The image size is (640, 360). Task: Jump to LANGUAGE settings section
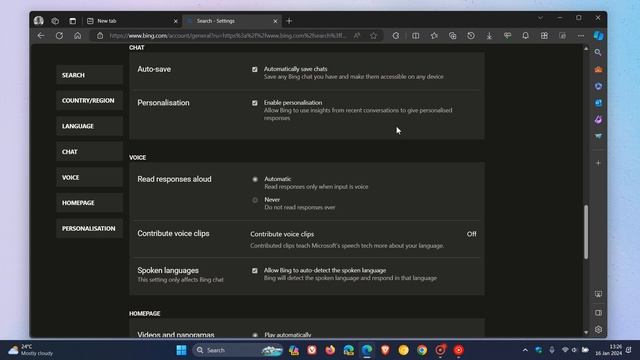coord(89,126)
